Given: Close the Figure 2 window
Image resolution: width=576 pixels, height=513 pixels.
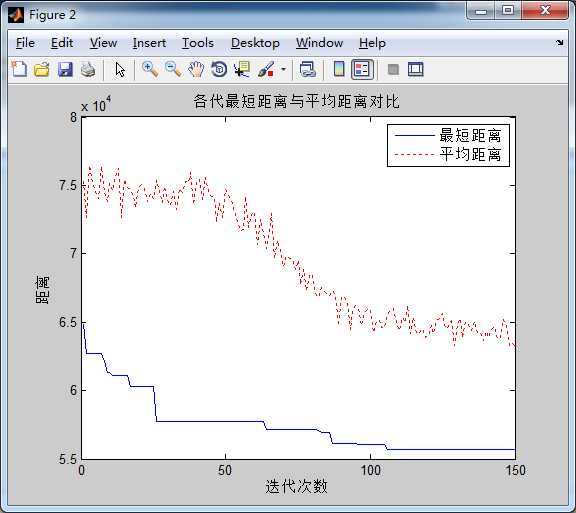Looking at the screenshot, I should pyautogui.click(x=545, y=11).
